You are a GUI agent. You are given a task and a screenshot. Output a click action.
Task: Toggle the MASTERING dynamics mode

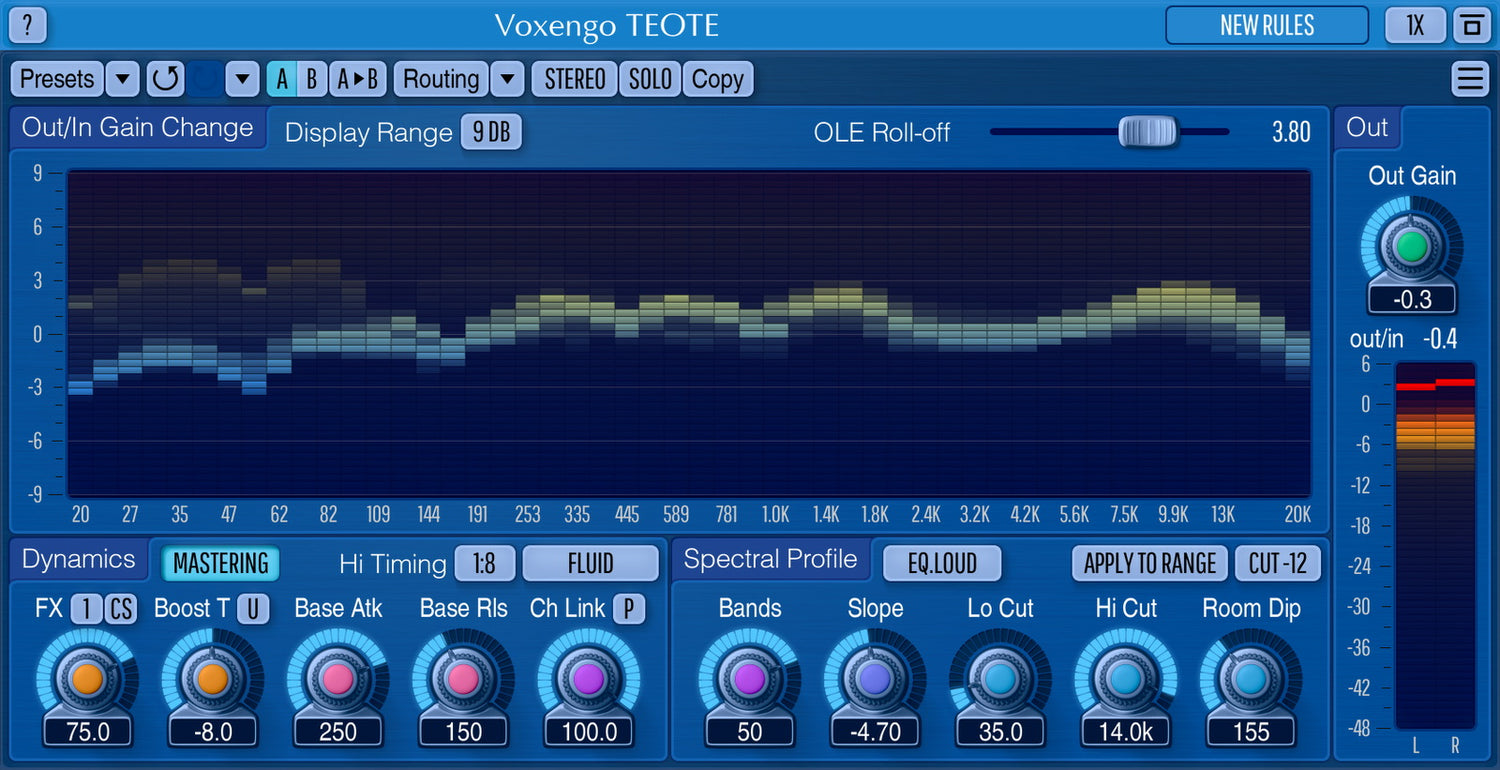coord(220,564)
